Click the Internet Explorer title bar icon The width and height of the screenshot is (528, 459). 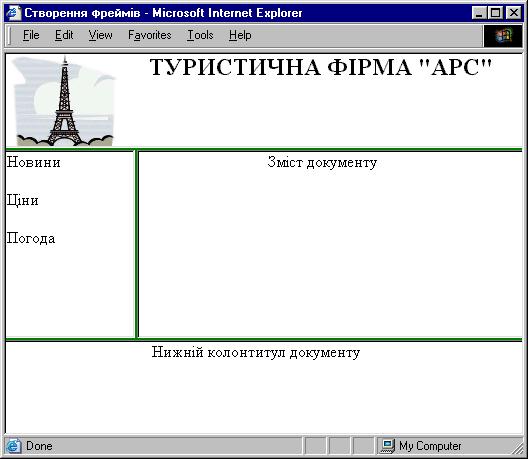point(13,13)
